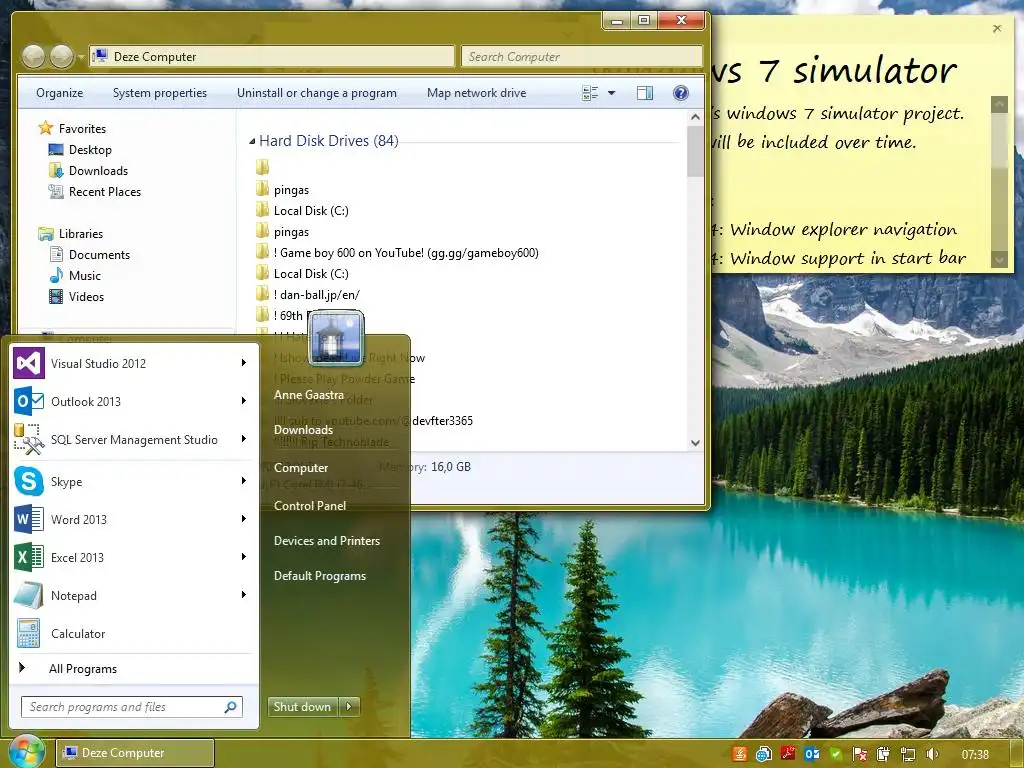This screenshot has height=768, width=1024.
Task: Click the power plug battery tray icon
Action: [884, 754]
